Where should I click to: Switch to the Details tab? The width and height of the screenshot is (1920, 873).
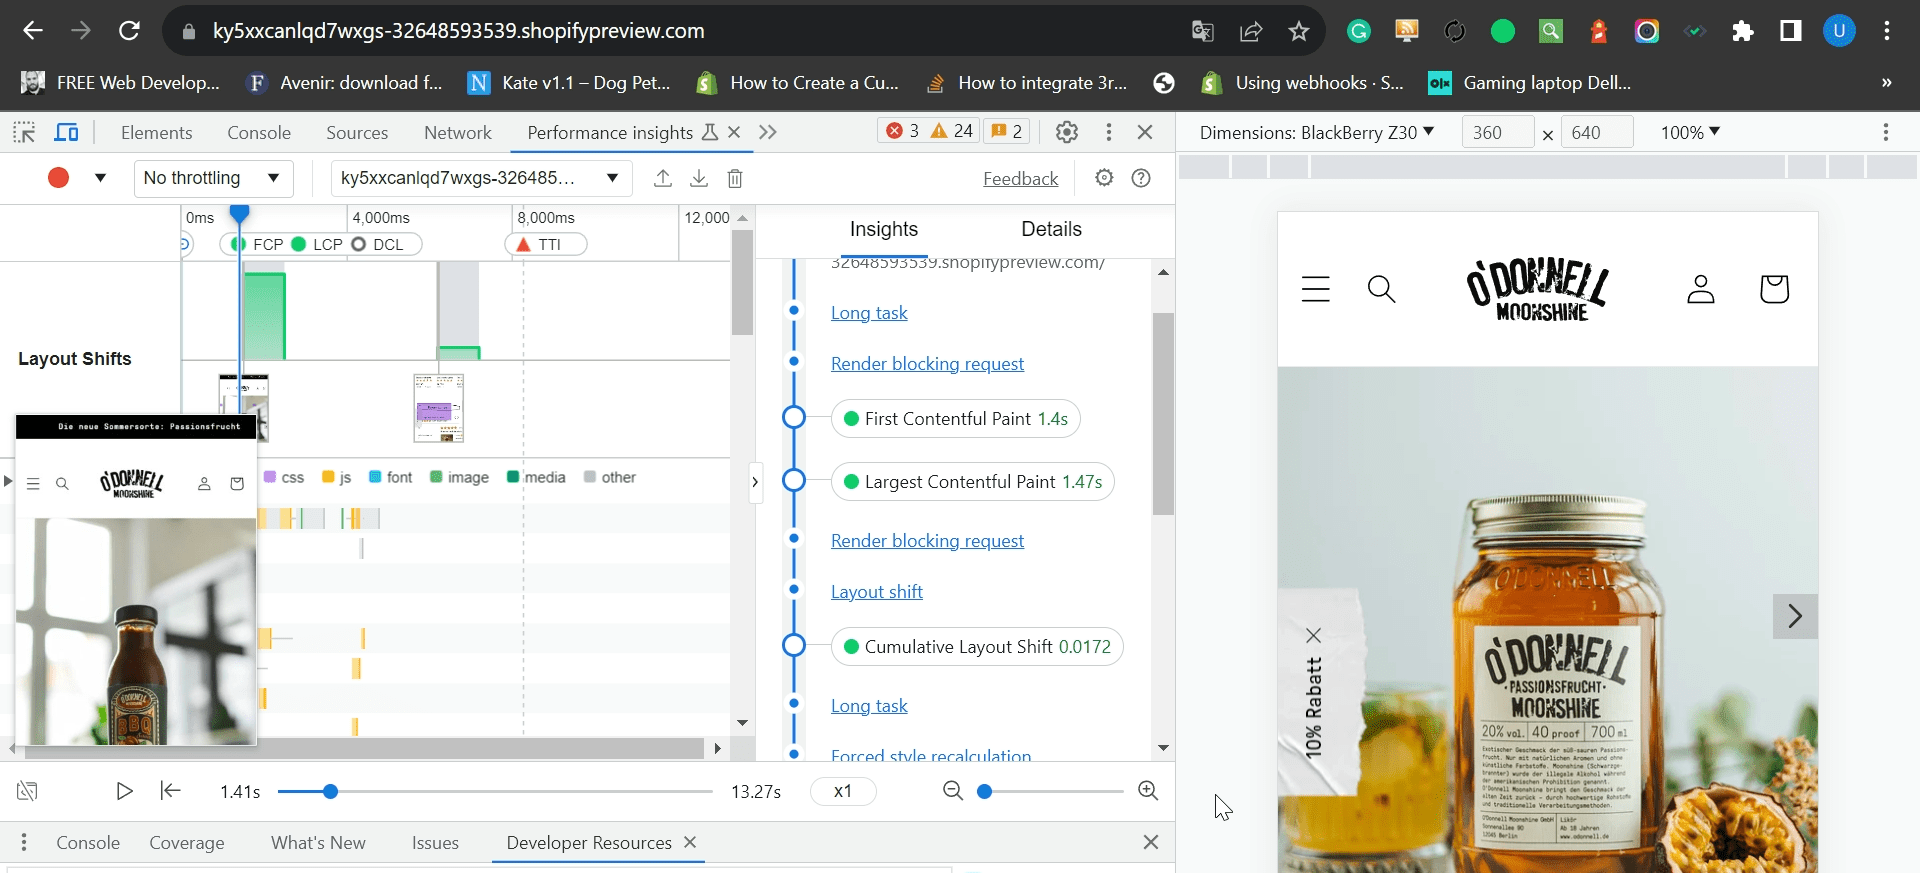point(1051,229)
